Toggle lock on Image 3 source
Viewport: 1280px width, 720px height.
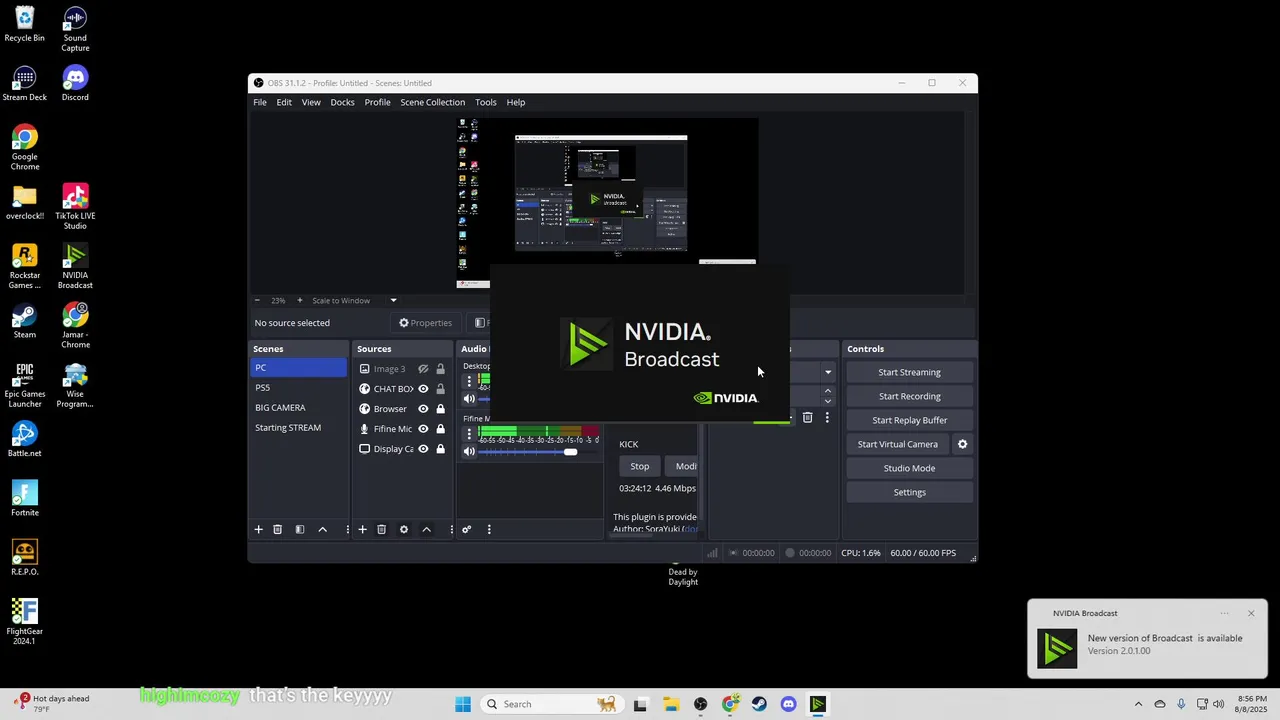pos(440,369)
